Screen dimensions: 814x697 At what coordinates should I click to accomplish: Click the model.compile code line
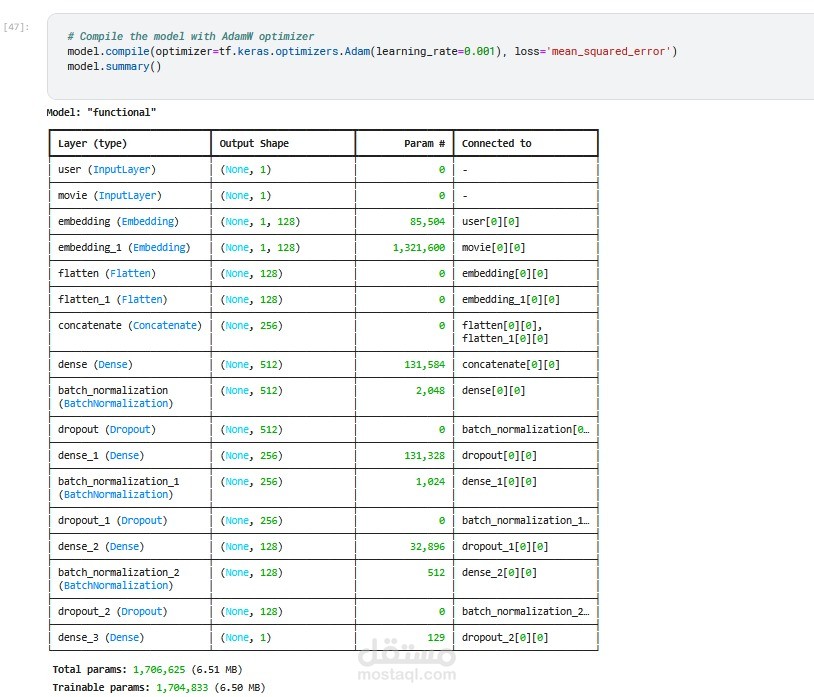[372, 51]
